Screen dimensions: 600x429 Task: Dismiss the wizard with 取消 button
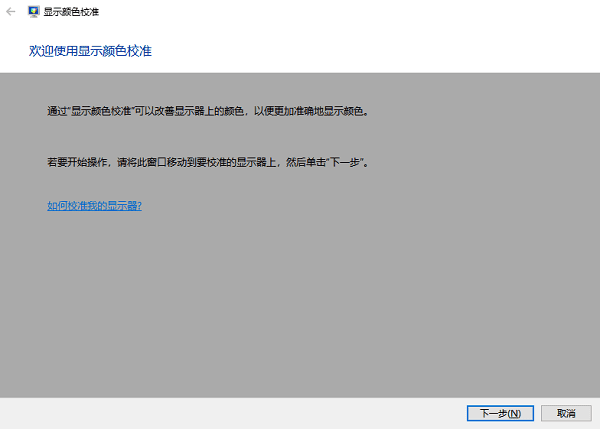click(x=566, y=413)
